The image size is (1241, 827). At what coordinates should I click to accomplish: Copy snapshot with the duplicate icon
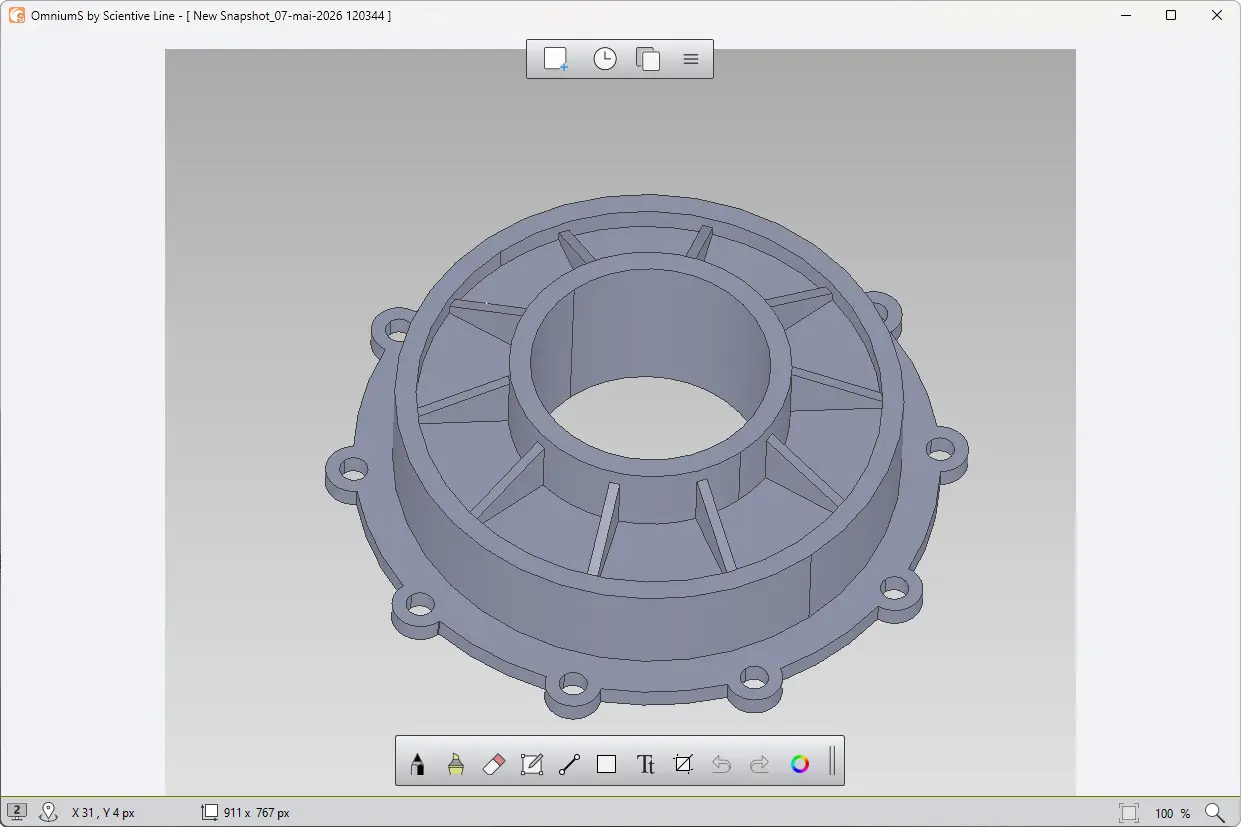pyautogui.click(x=648, y=59)
